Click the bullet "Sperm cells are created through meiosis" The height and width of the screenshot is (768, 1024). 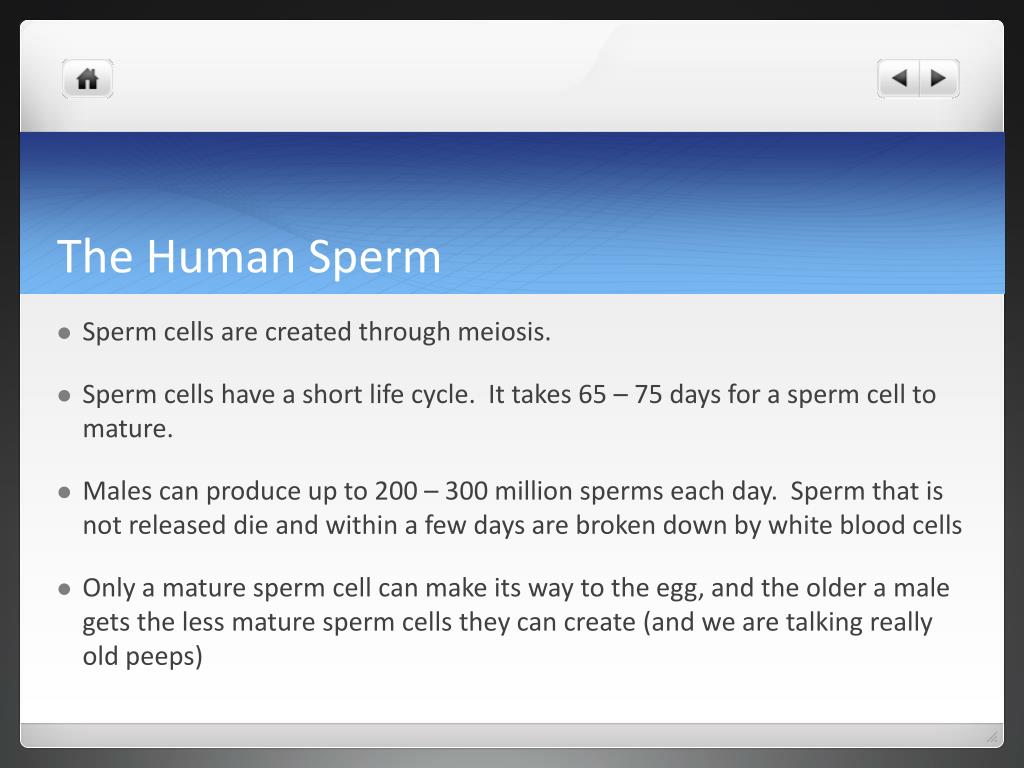click(316, 332)
